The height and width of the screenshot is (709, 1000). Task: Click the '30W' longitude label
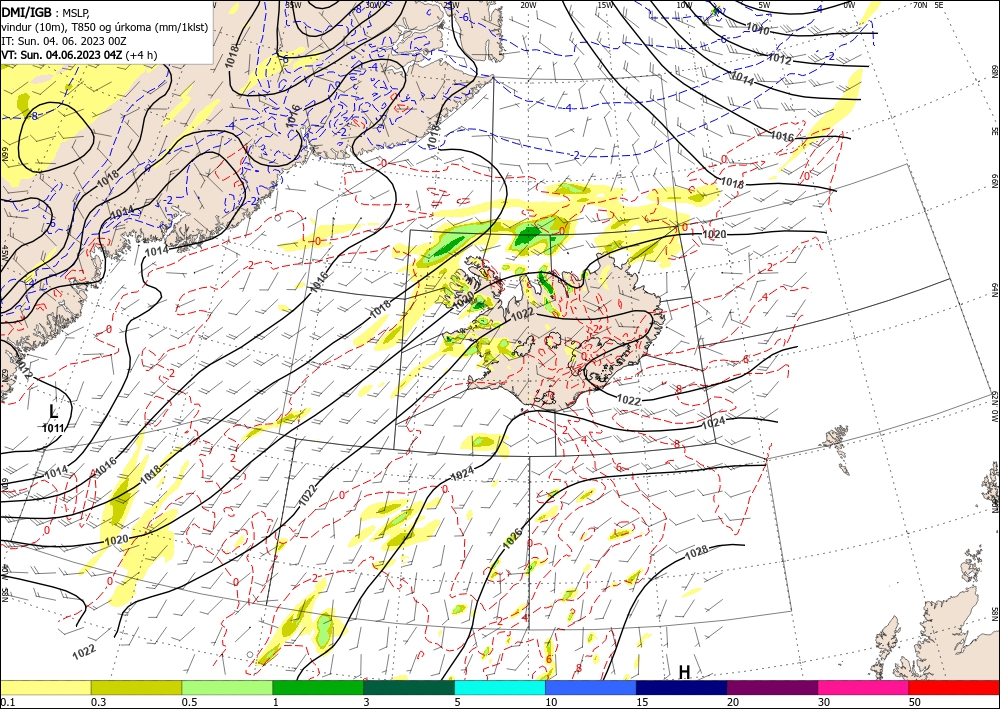pos(374,5)
